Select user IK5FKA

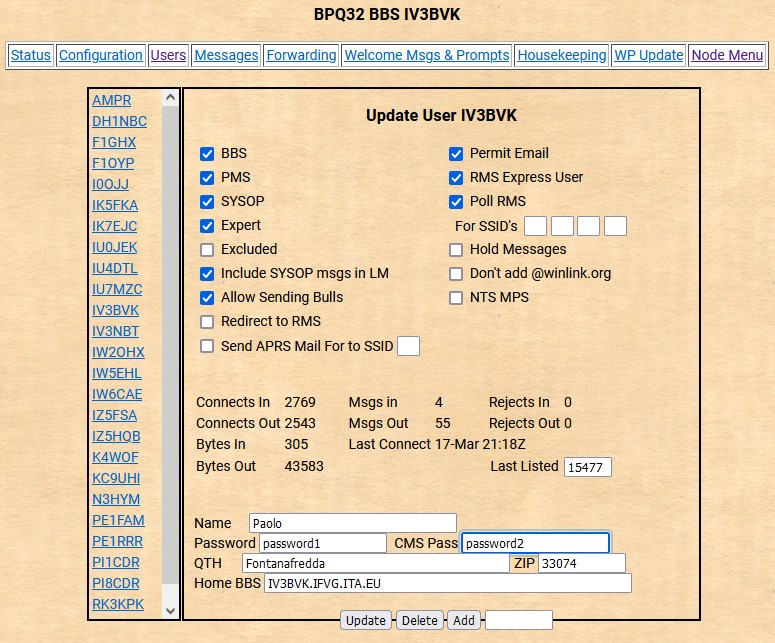(115, 205)
